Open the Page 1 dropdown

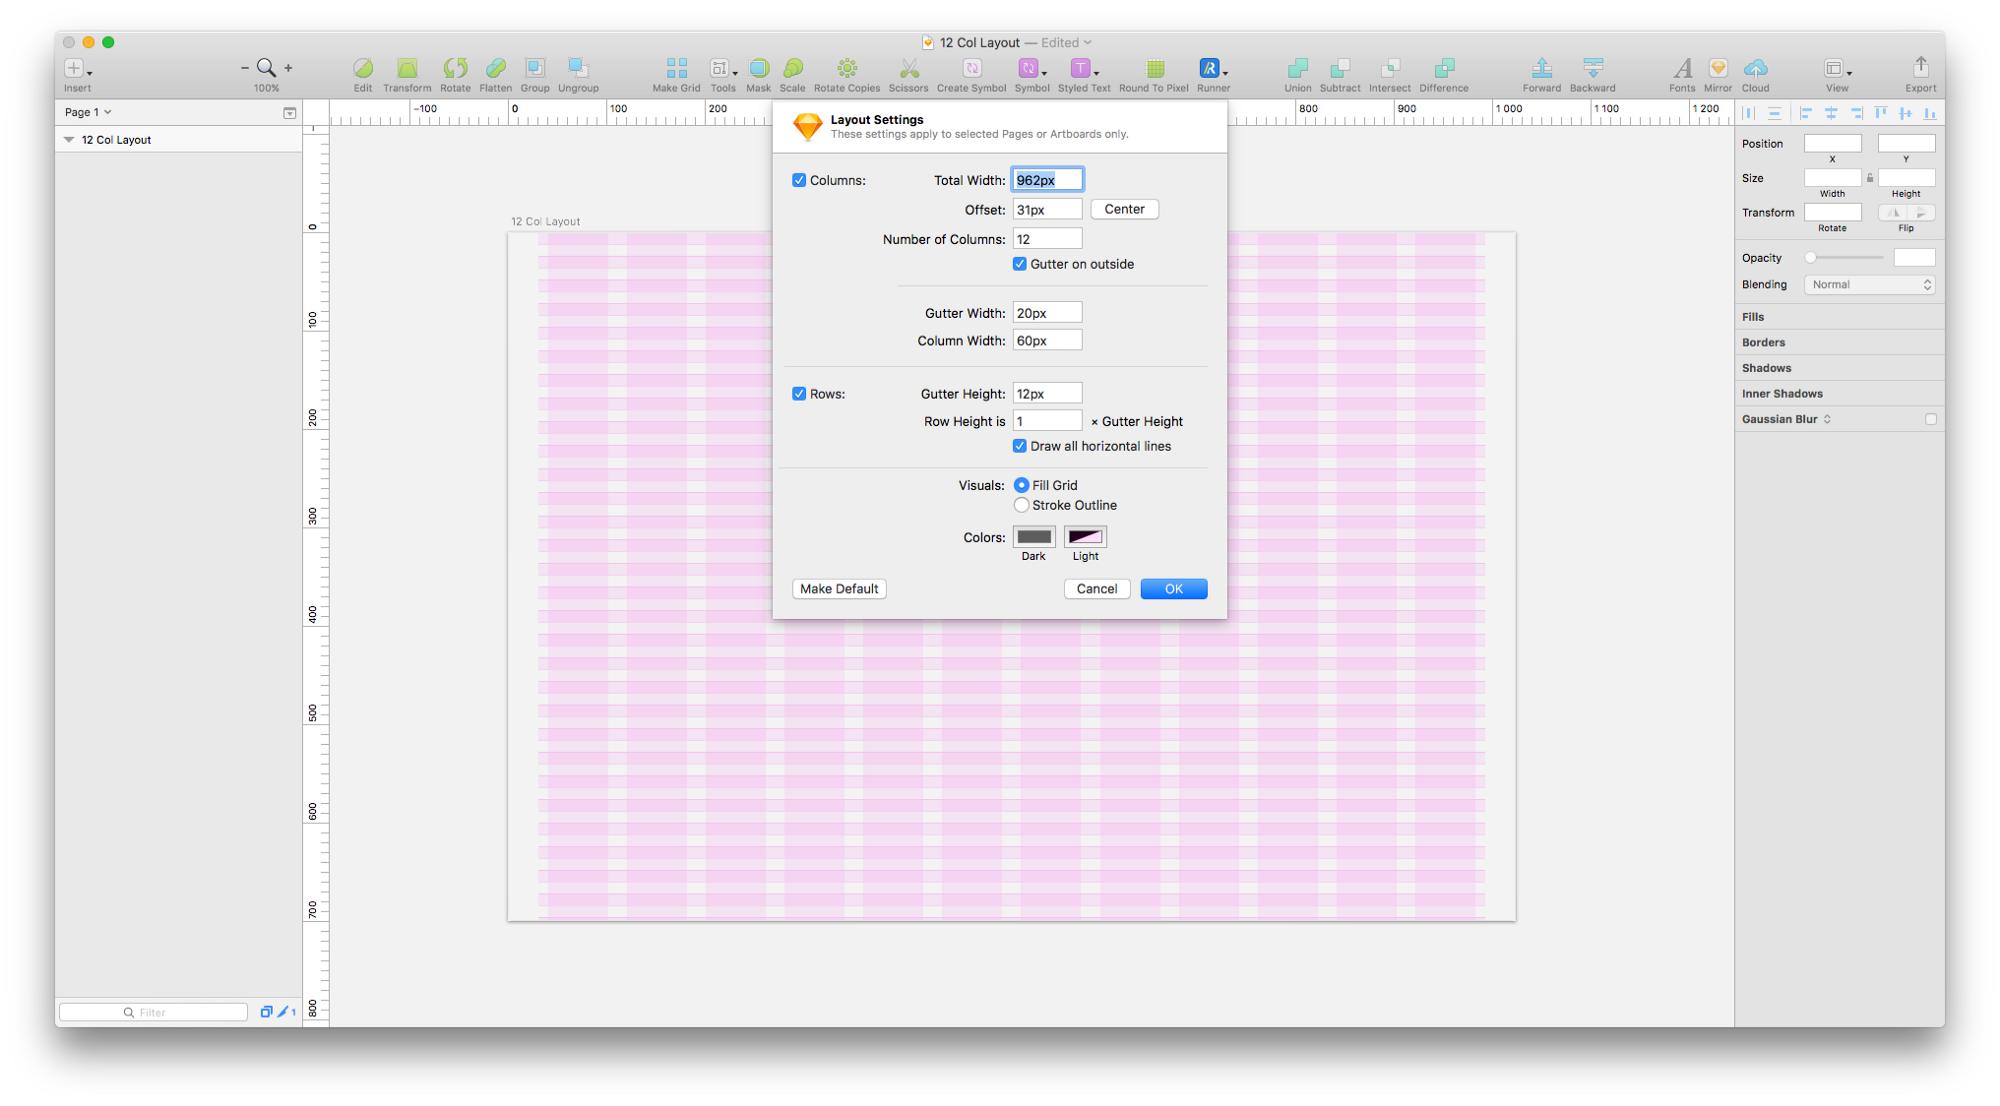[x=88, y=112]
